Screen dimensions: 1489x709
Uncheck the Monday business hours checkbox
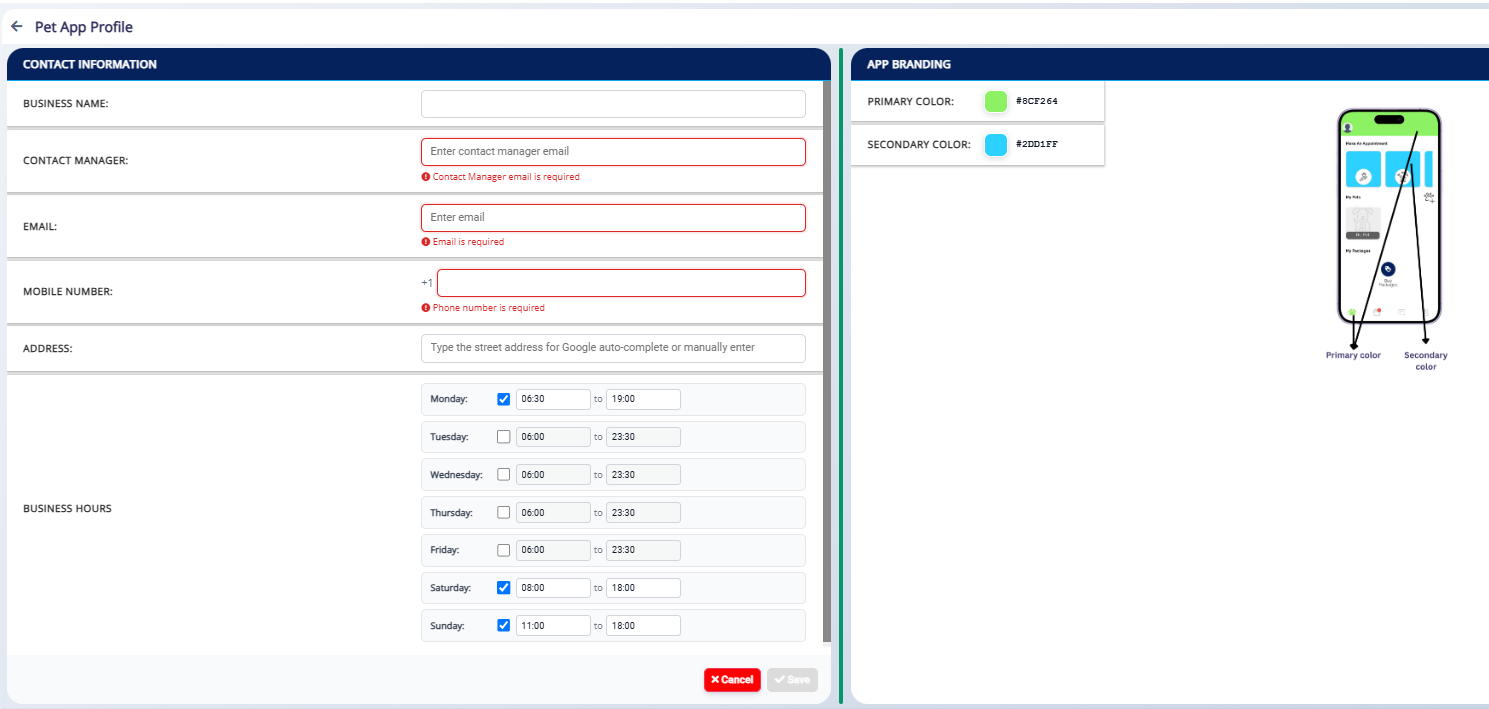coord(504,399)
